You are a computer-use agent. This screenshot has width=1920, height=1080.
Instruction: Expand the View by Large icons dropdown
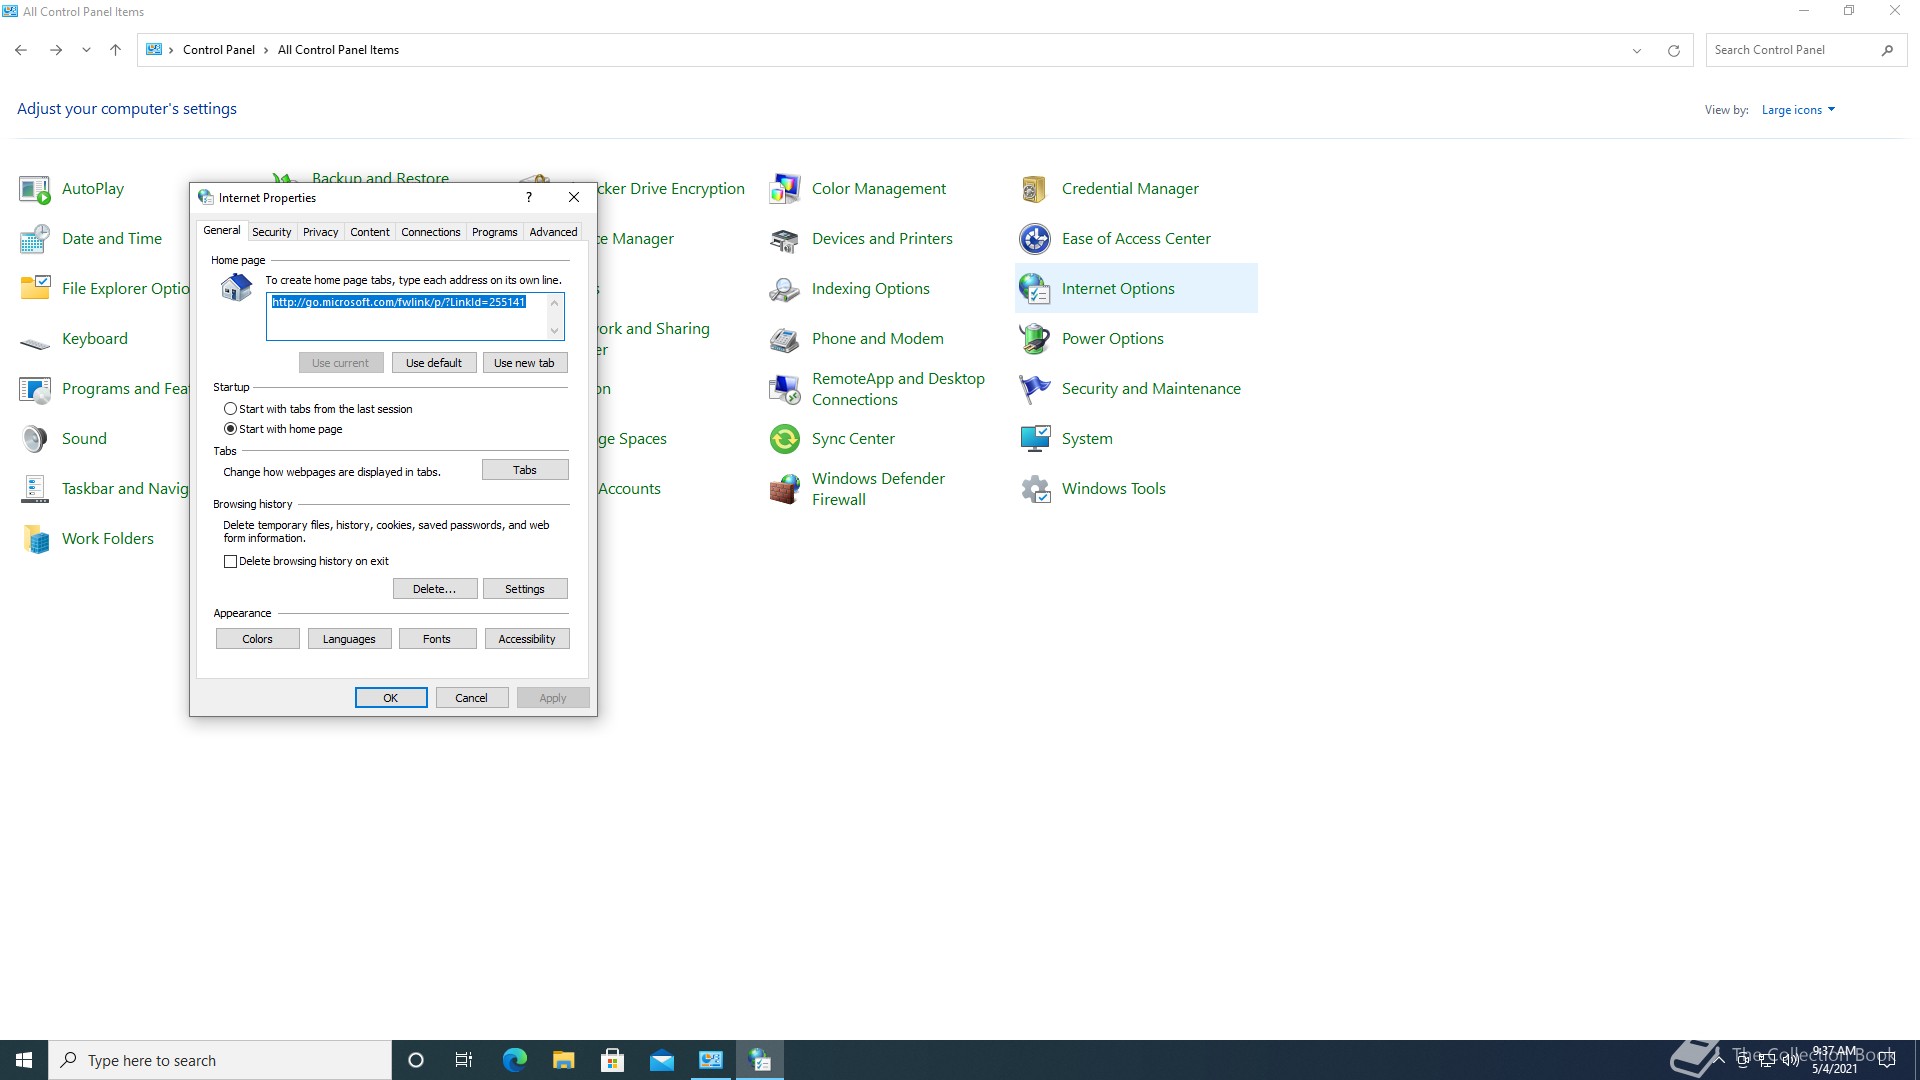(x=1798, y=110)
